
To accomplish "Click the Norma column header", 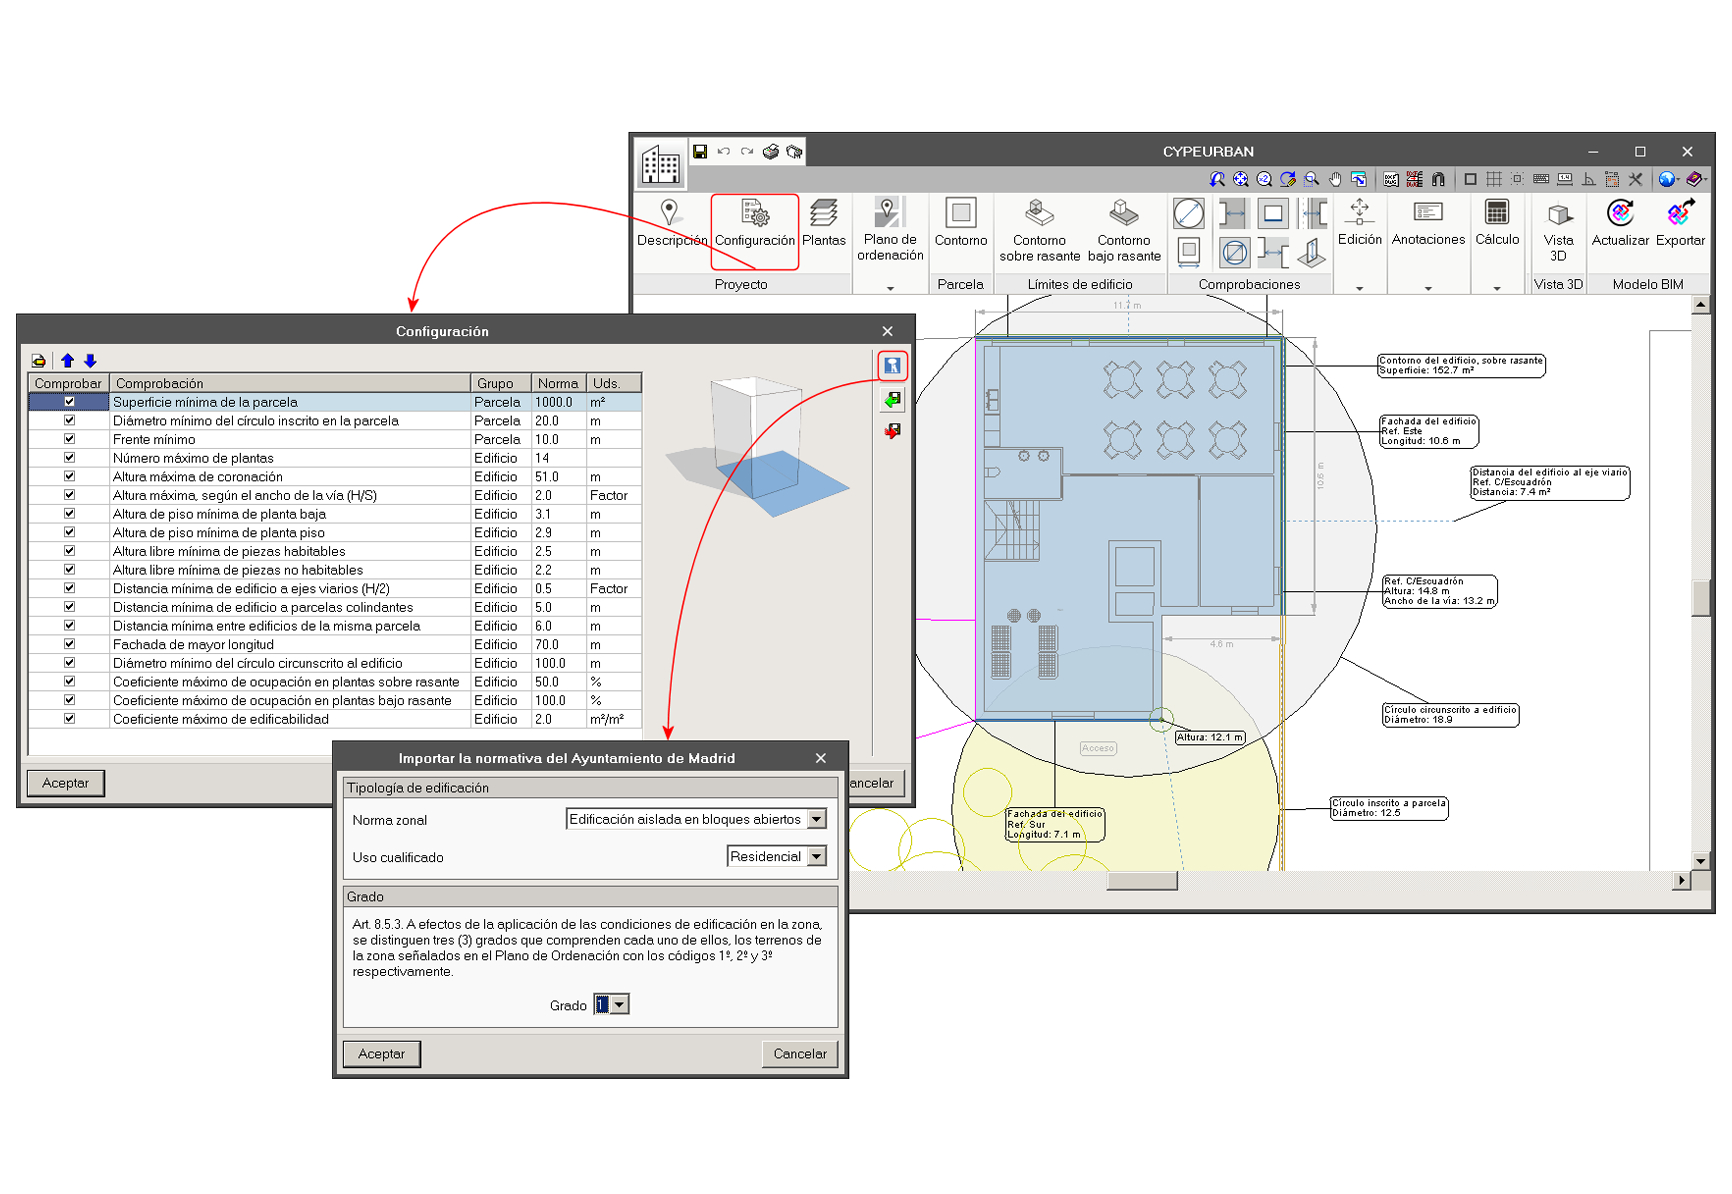I will pyautogui.click(x=557, y=383).
